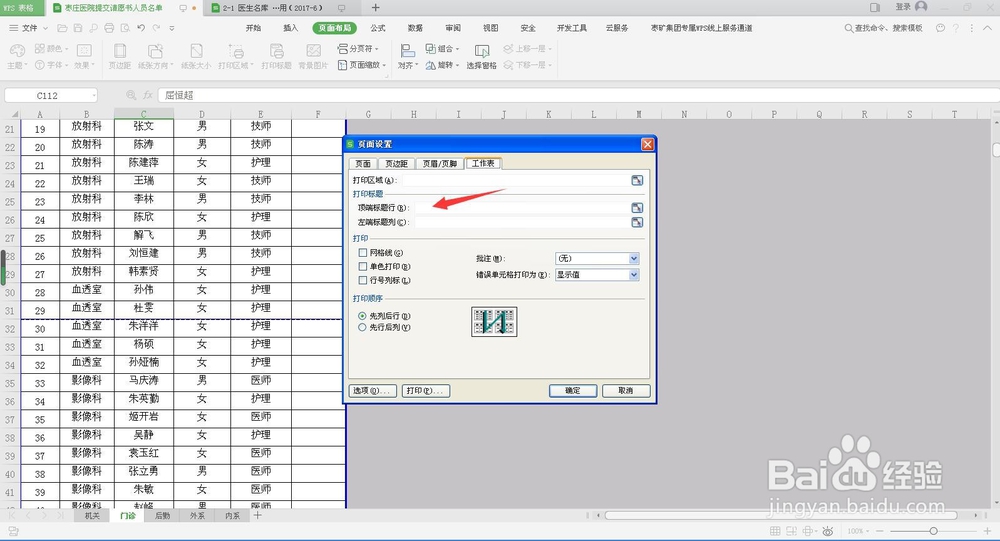Image resolution: width=1000 pixels, height=541 pixels.
Task: Enable the 单色打印 checkbox
Action: pos(363,267)
